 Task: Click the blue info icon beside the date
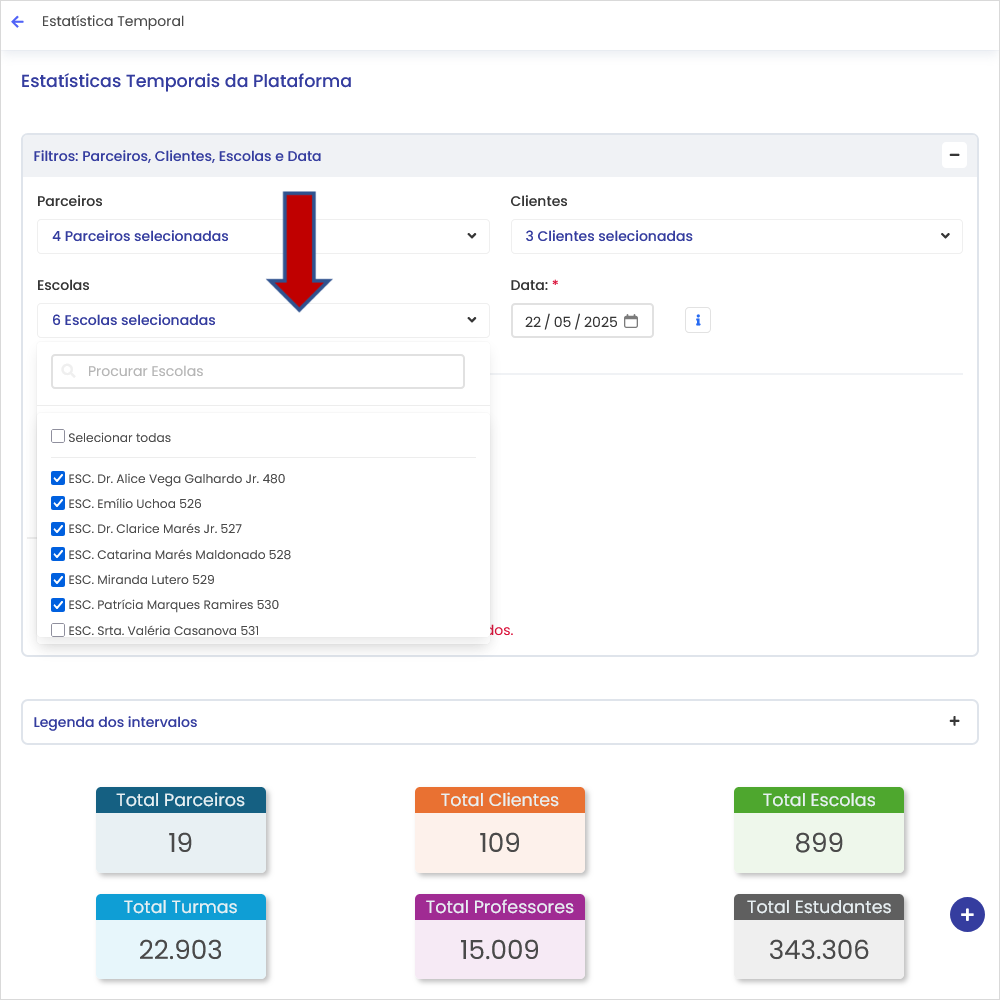(x=698, y=320)
